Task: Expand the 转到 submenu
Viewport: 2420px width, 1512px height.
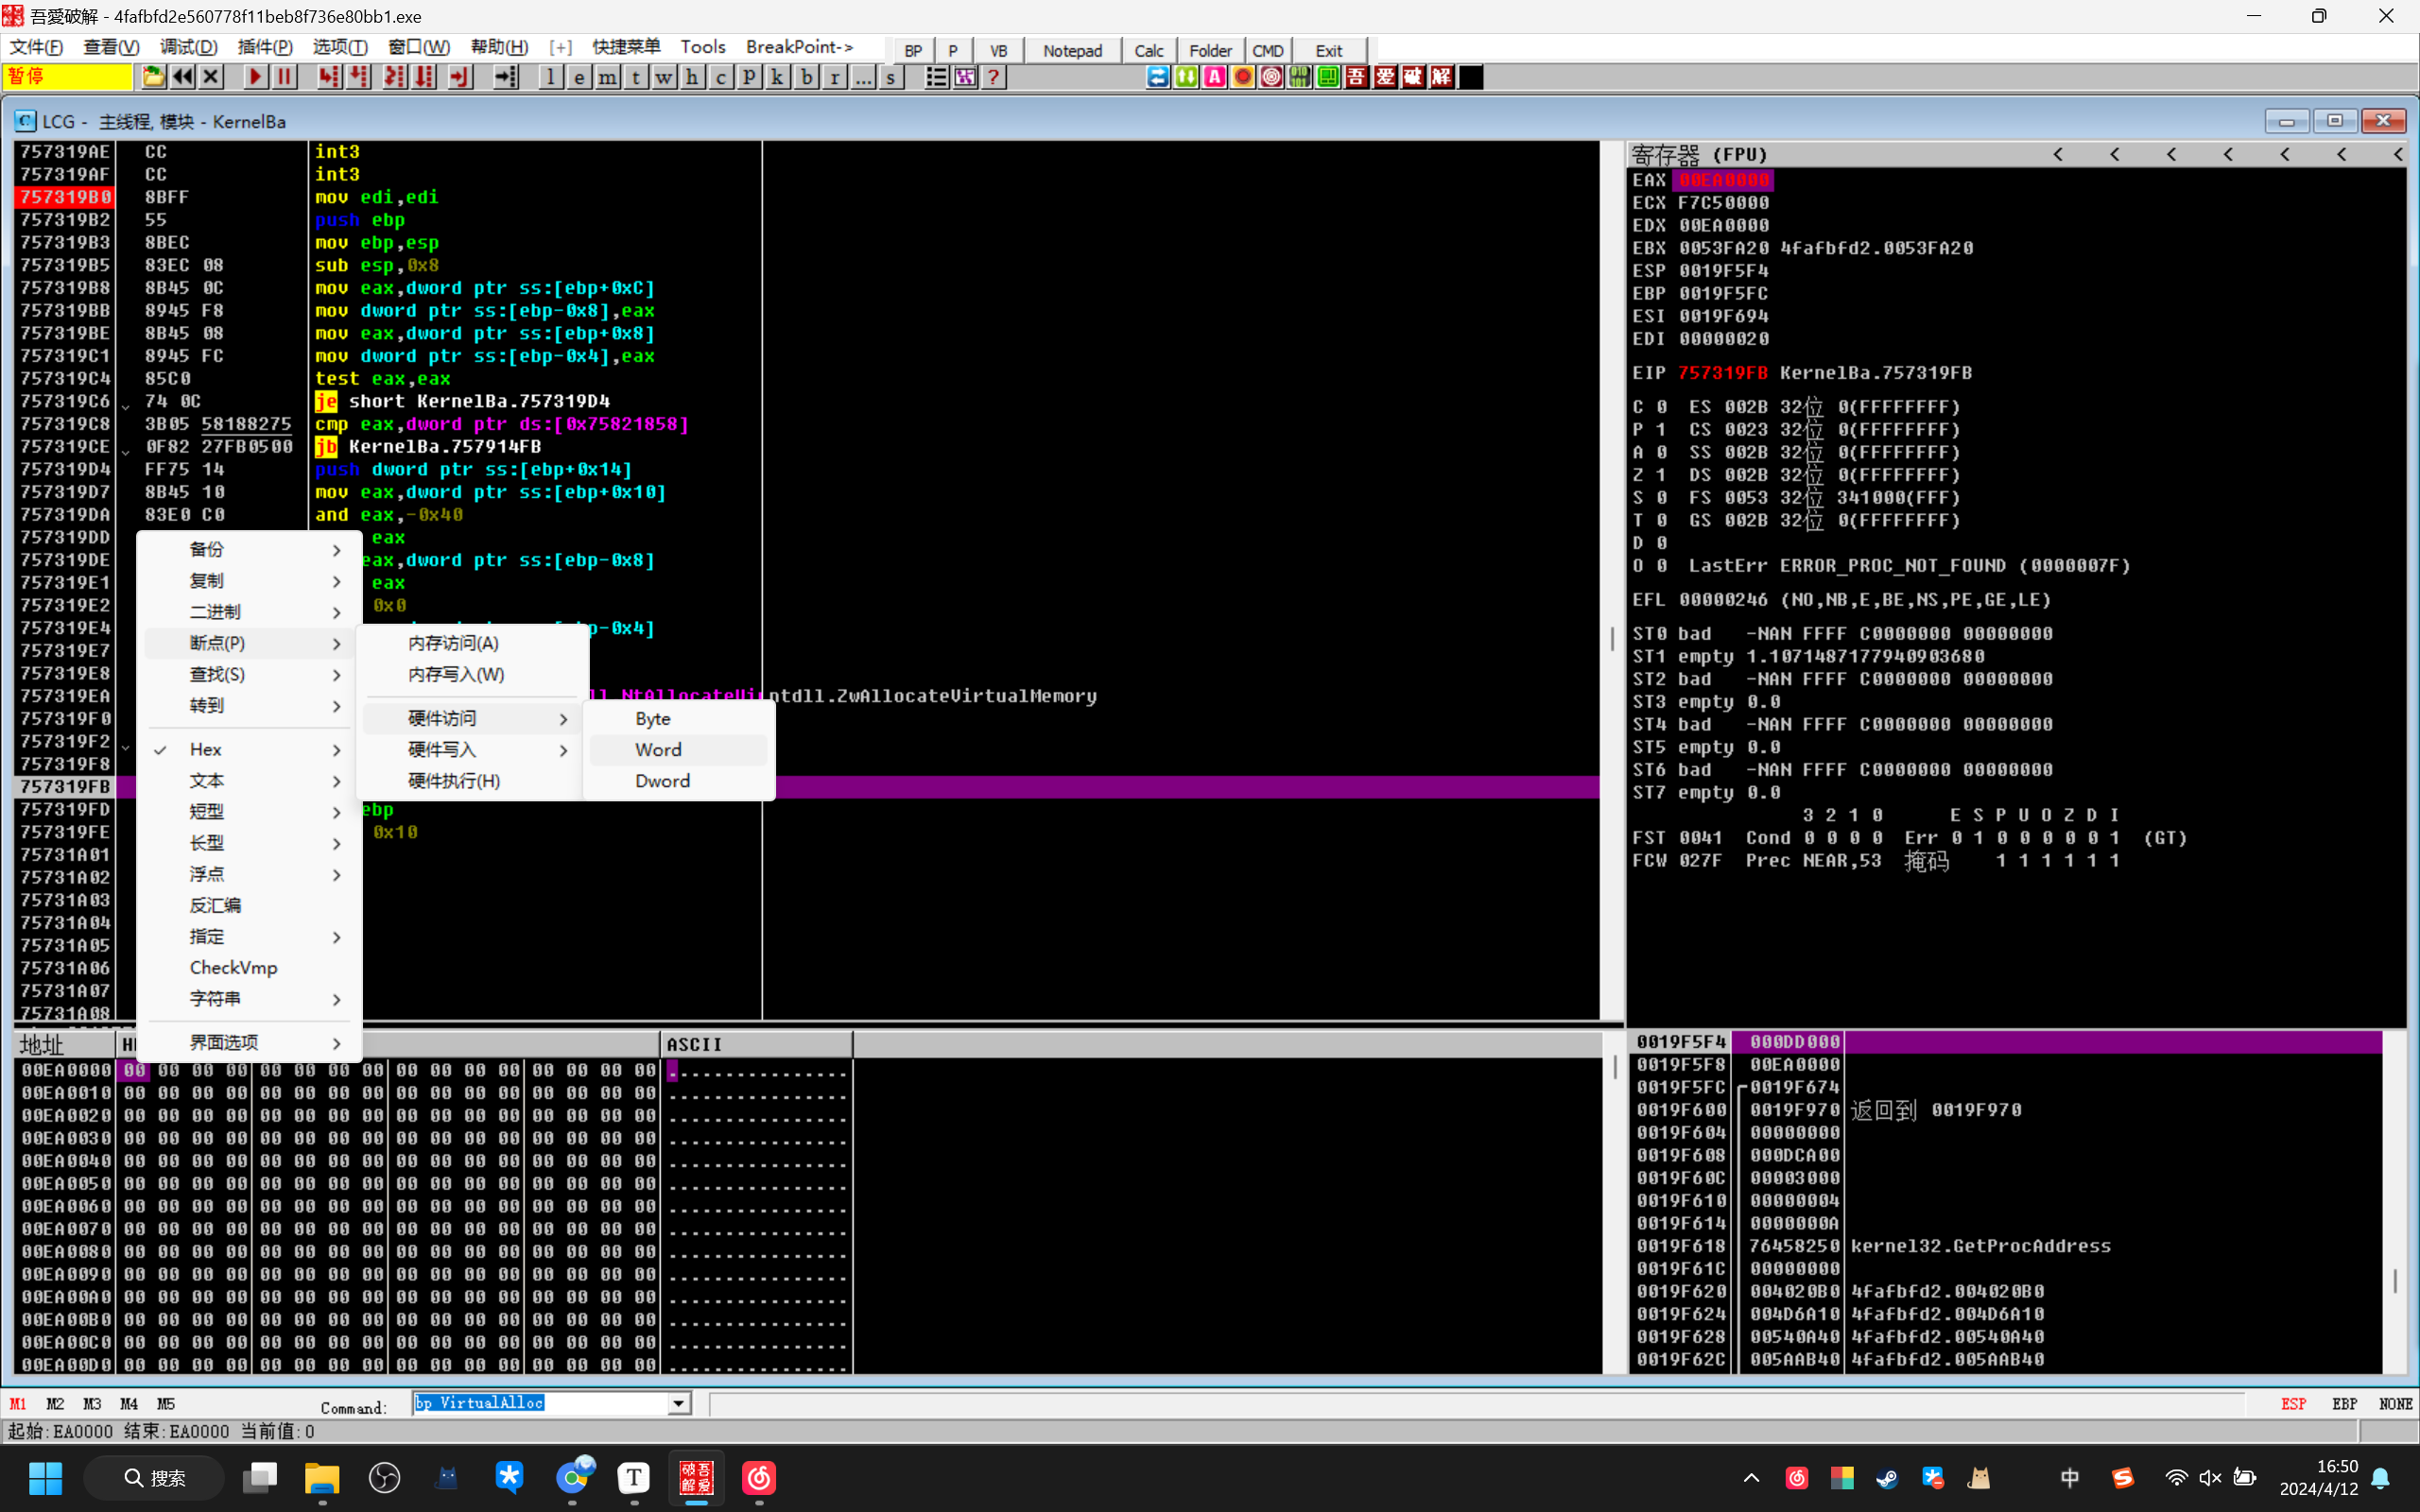Action: (250, 705)
